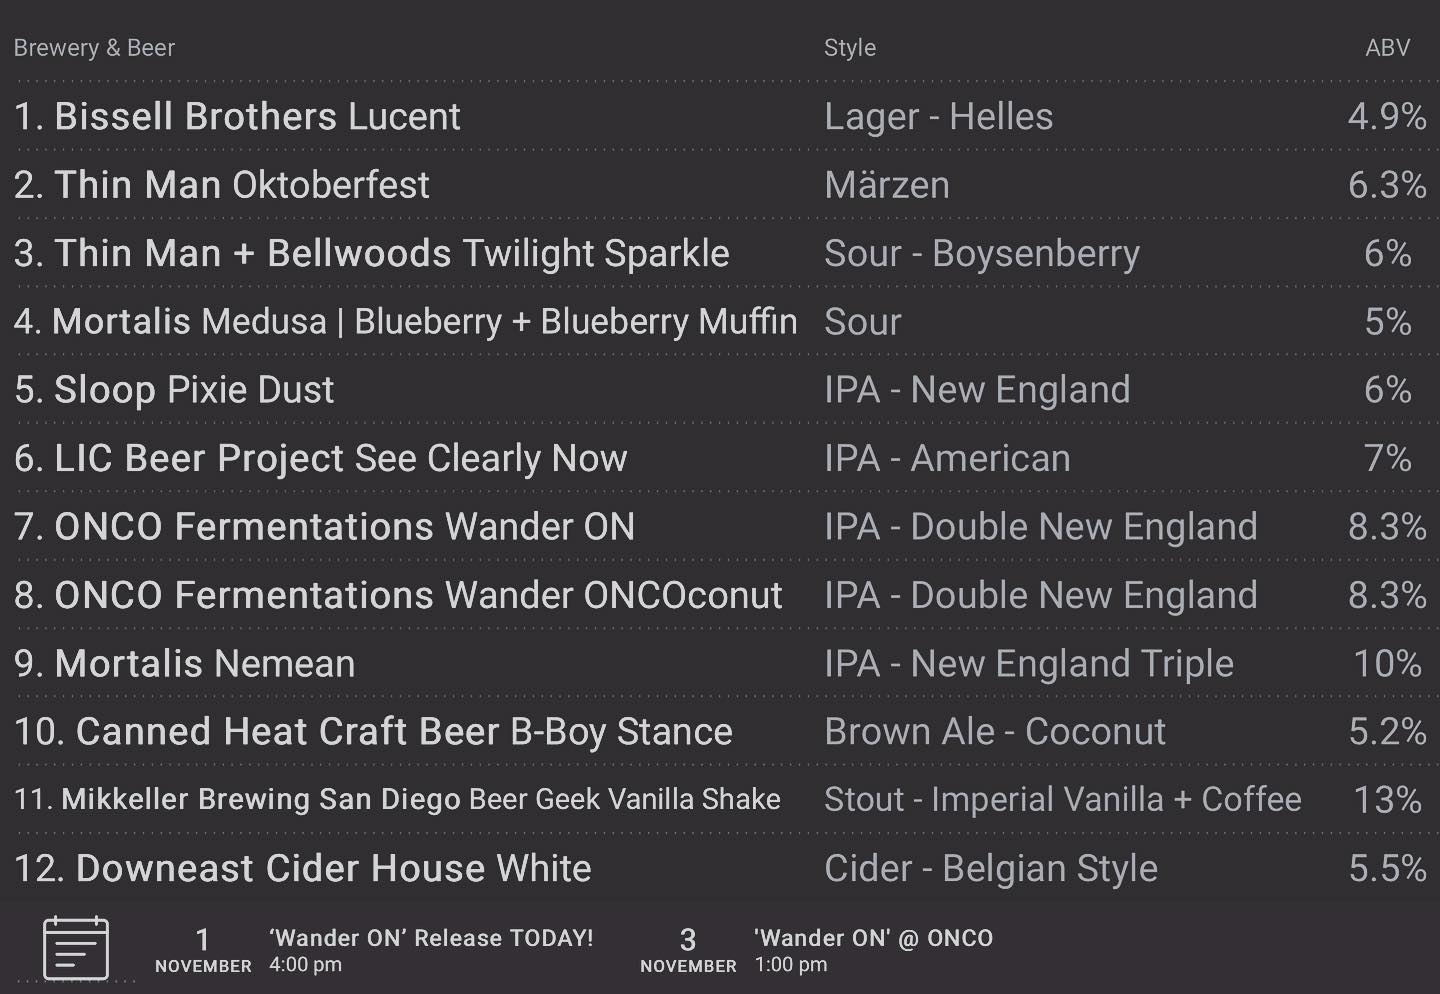Click the Style column header
This screenshot has height=994, width=1440.
(850, 48)
